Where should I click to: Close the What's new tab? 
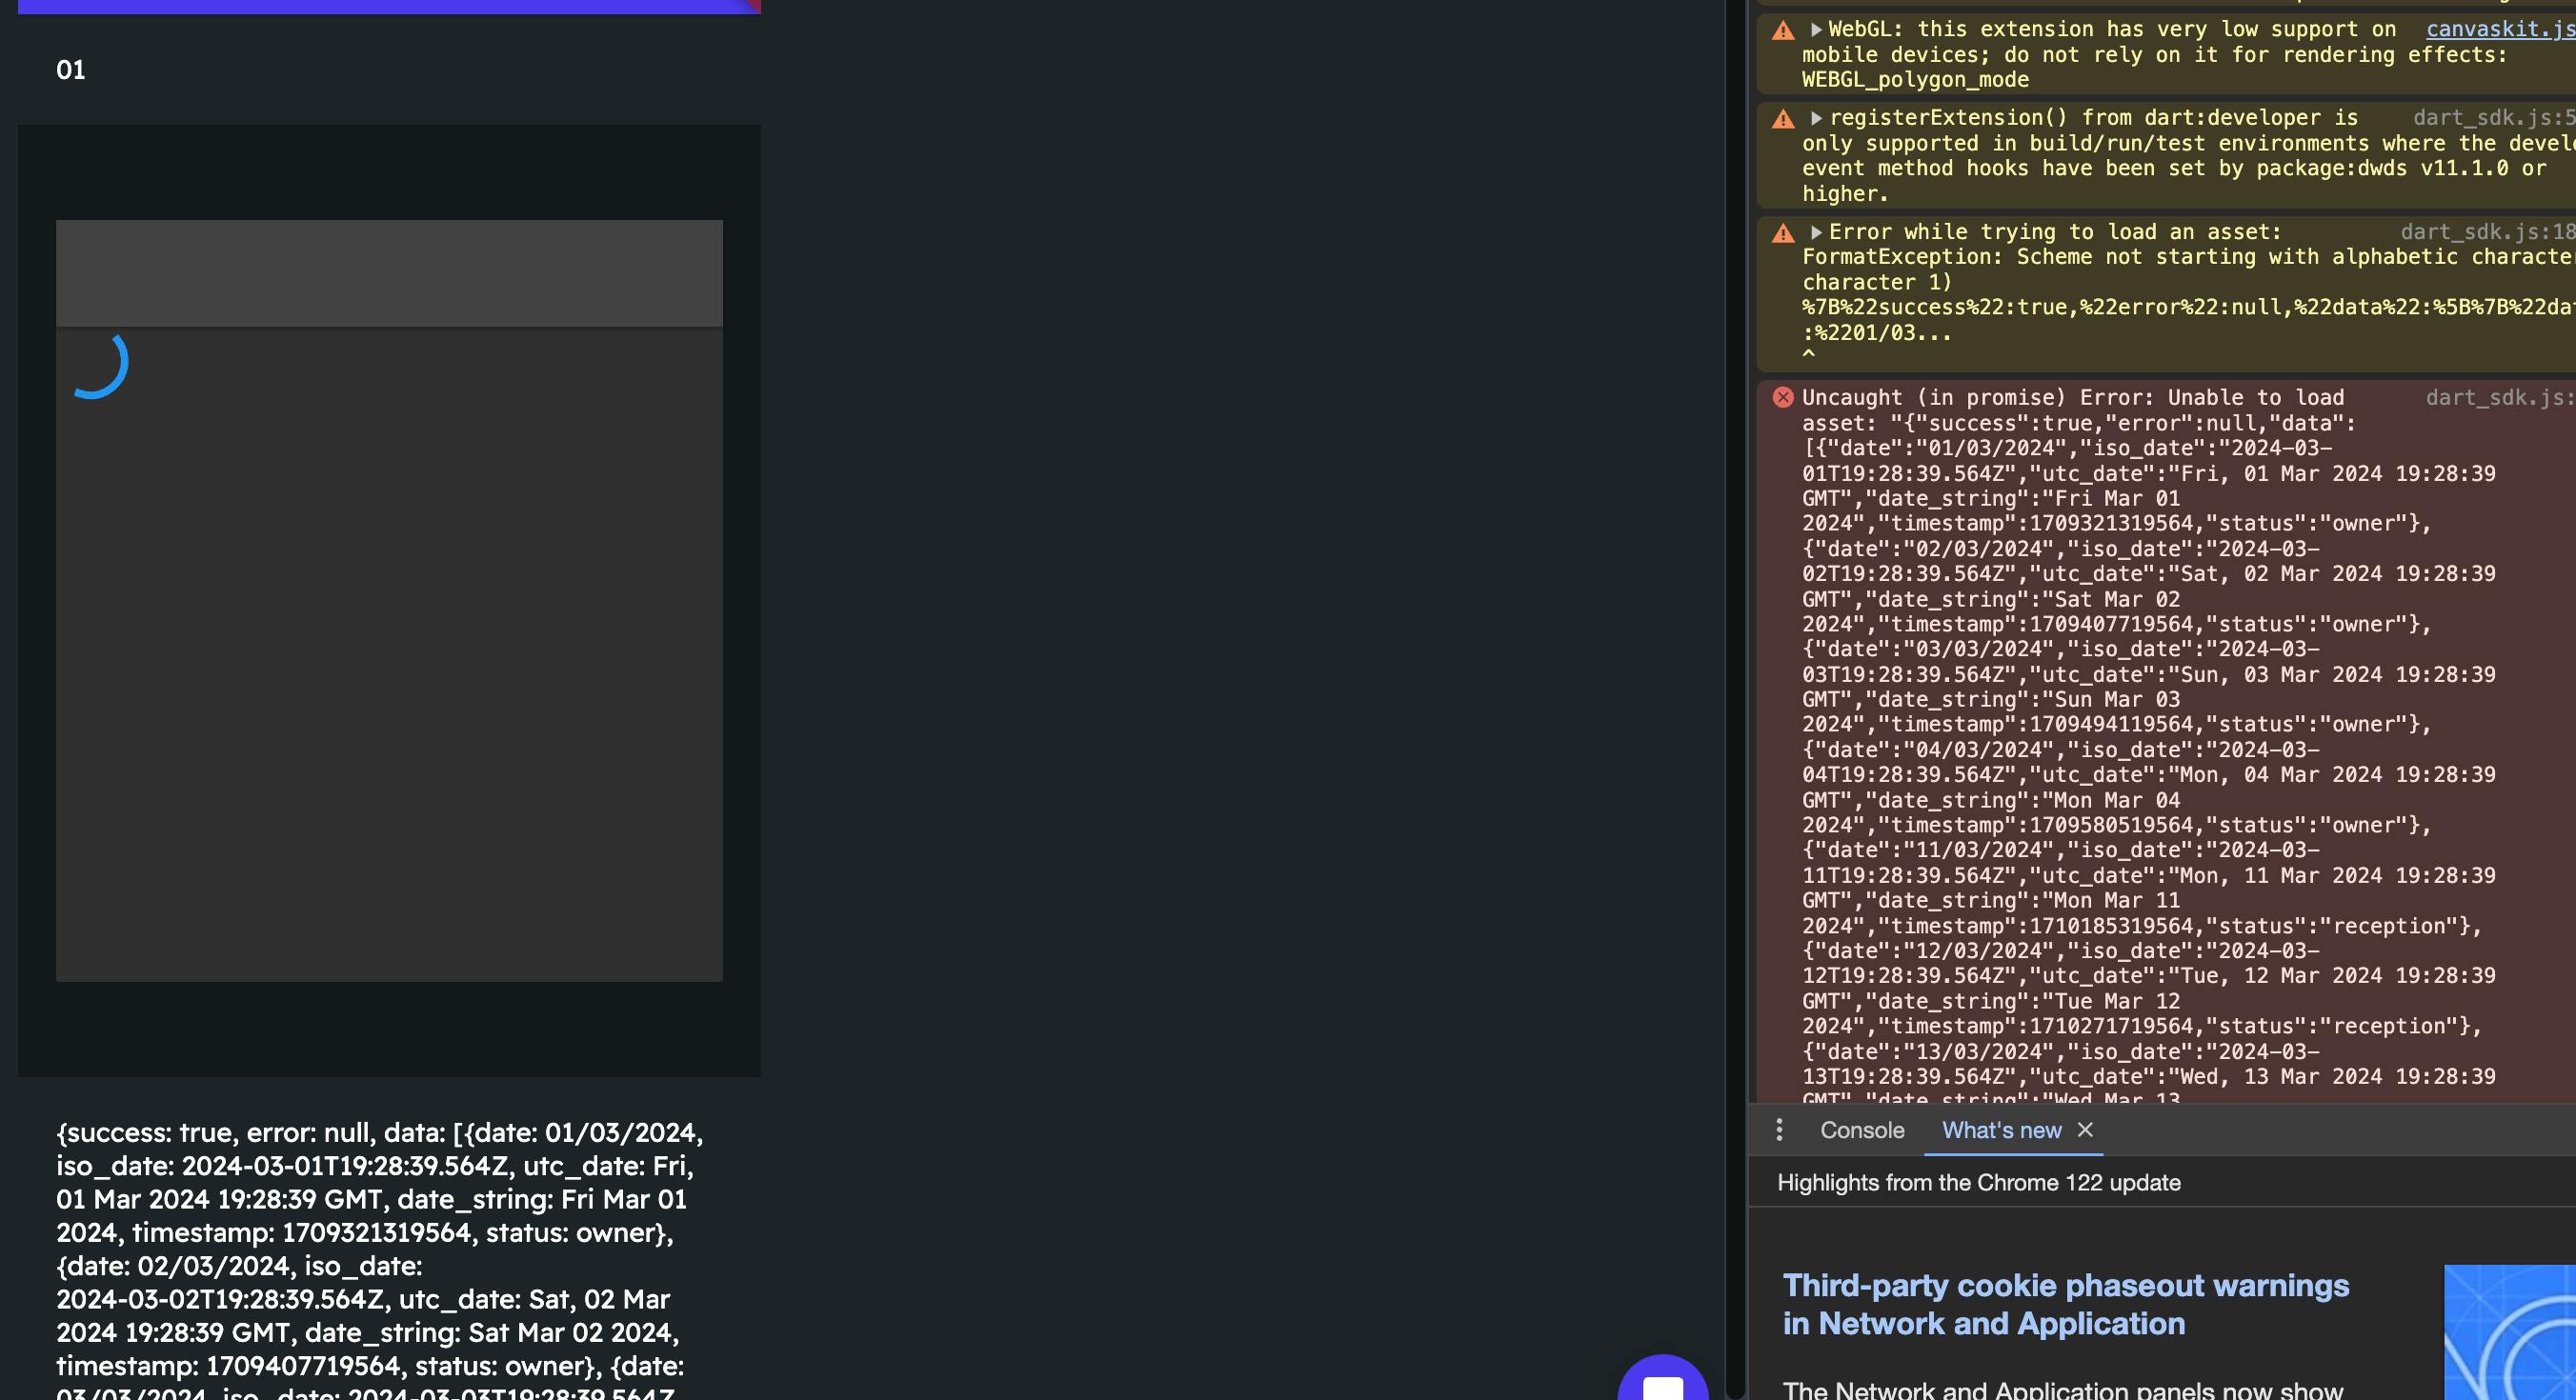pos(2085,1130)
